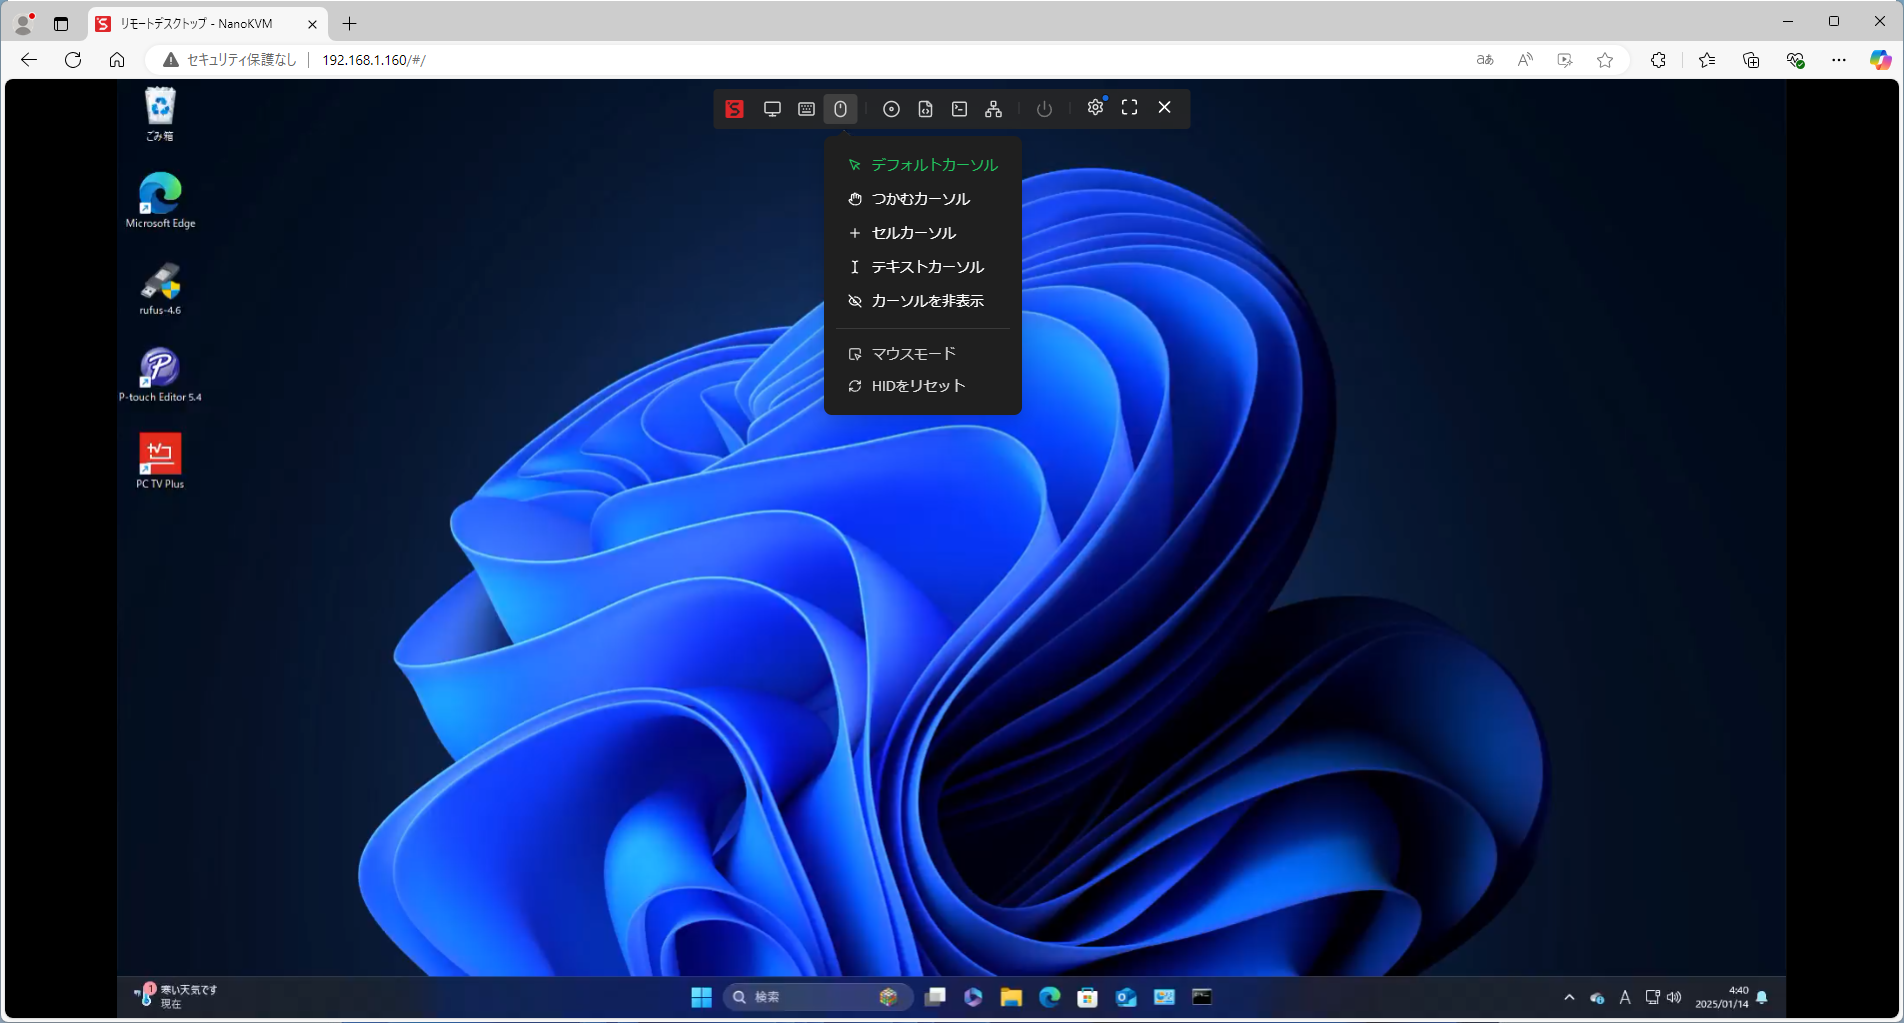The image size is (1904, 1023).
Task: Open a new browser tab with plus
Action: point(349,23)
